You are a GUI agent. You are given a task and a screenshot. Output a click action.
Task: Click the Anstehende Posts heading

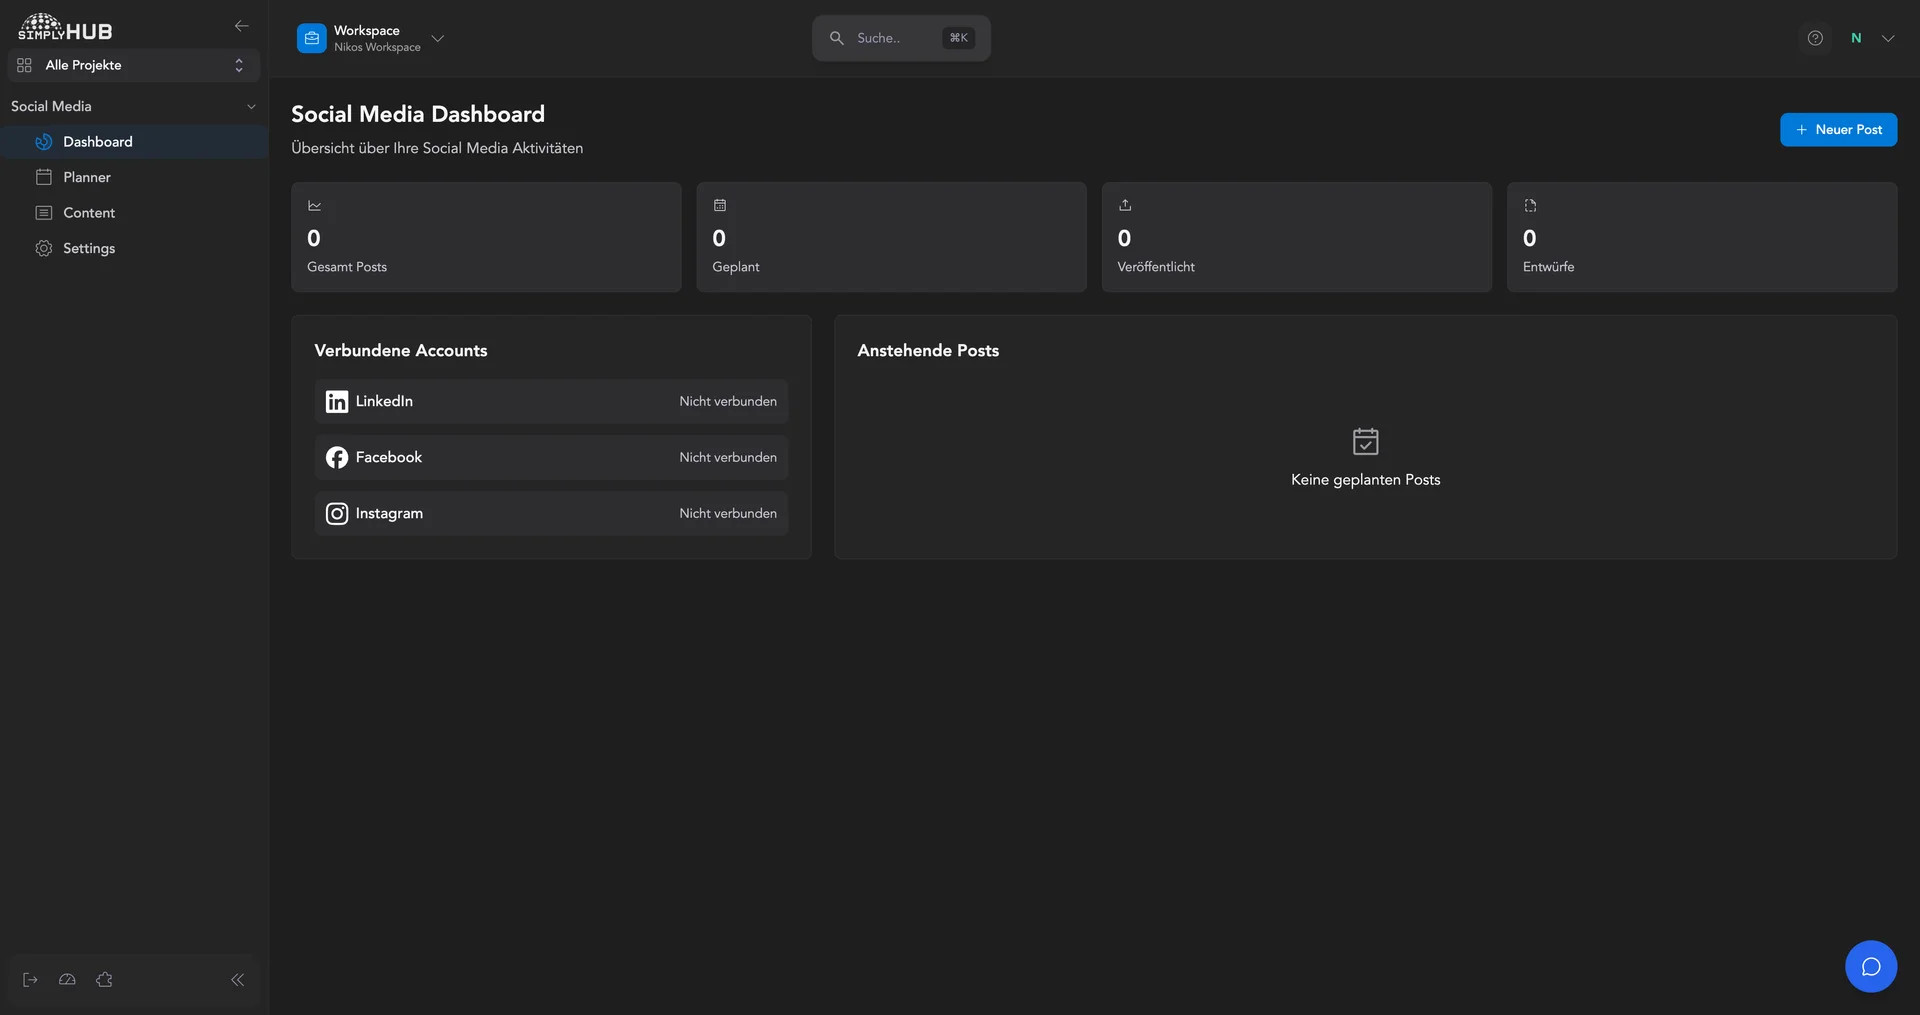coord(928,351)
